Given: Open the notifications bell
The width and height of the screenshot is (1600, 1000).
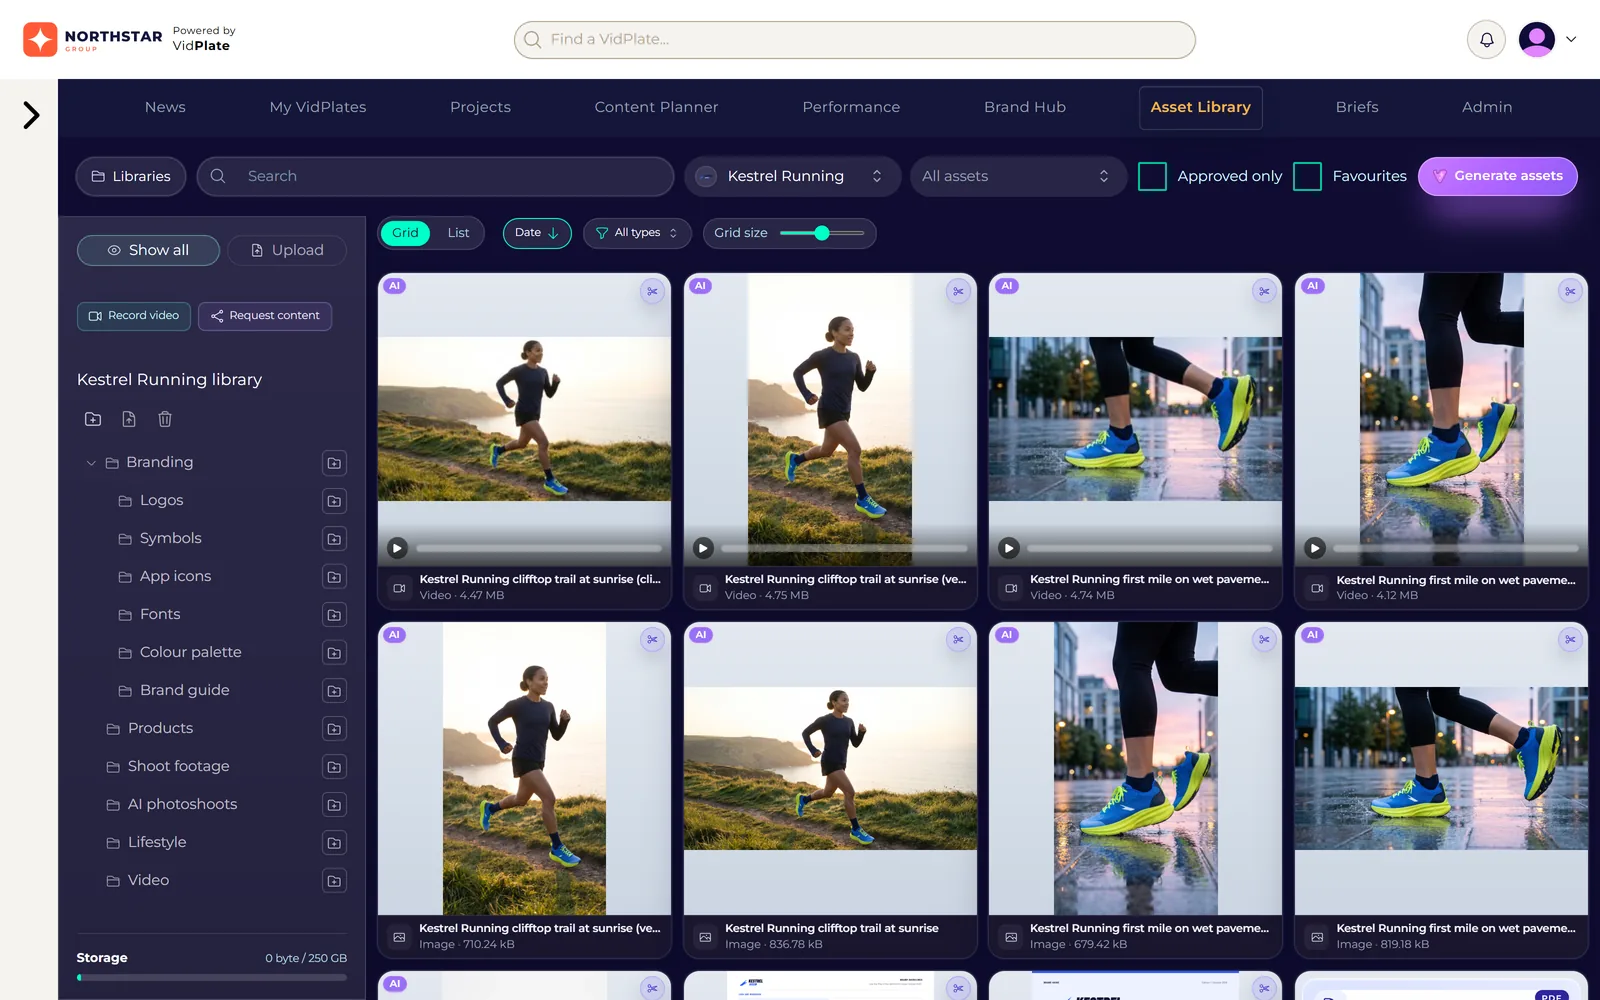Looking at the screenshot, I should pos(1486,40).
